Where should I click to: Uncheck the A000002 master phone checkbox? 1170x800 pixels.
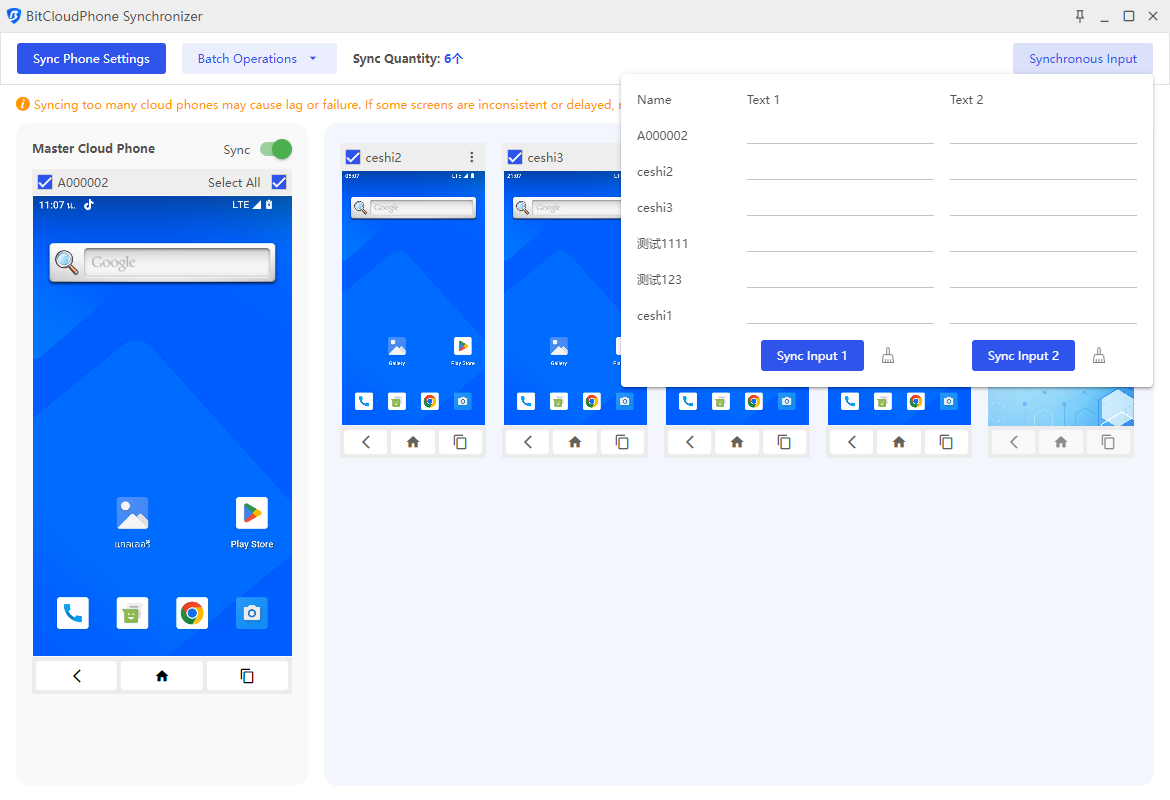[44, 182]
